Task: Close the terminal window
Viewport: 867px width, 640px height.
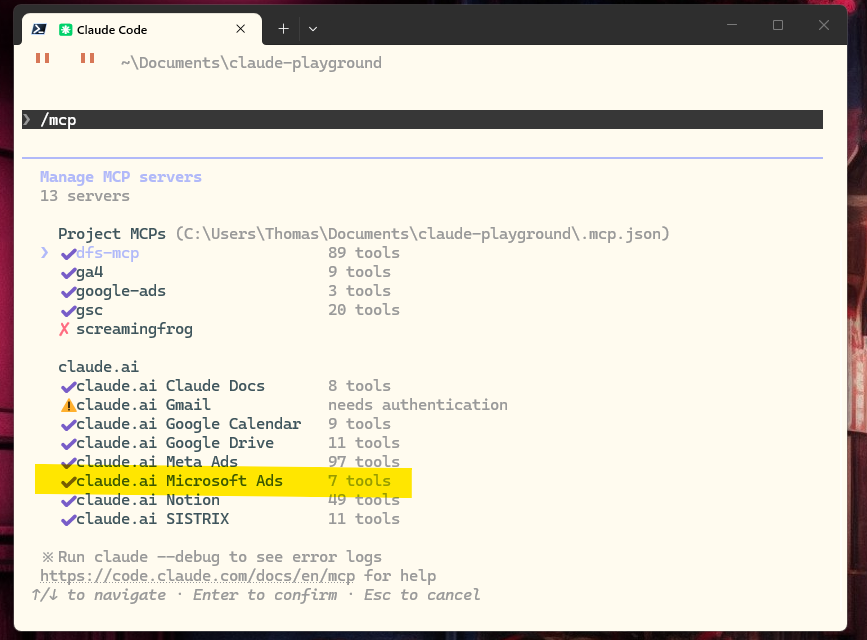Action: 824,25
